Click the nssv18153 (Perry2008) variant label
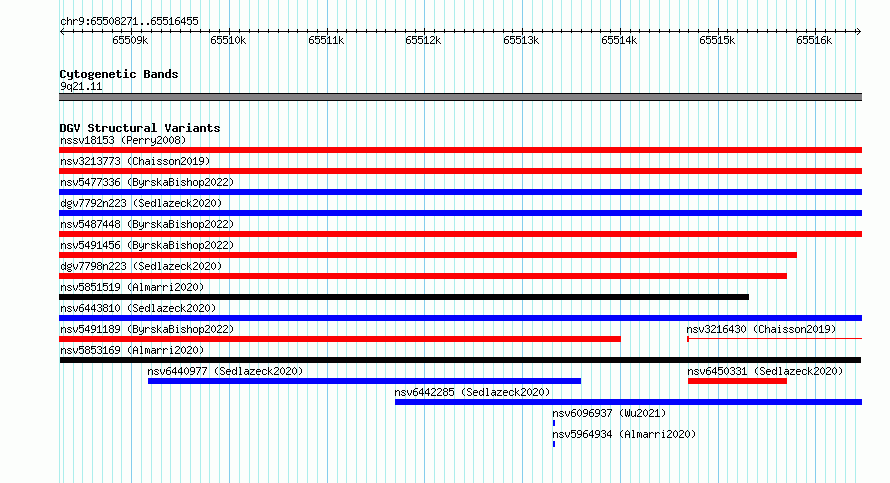890x483 pixels. (x=123, y=140)
